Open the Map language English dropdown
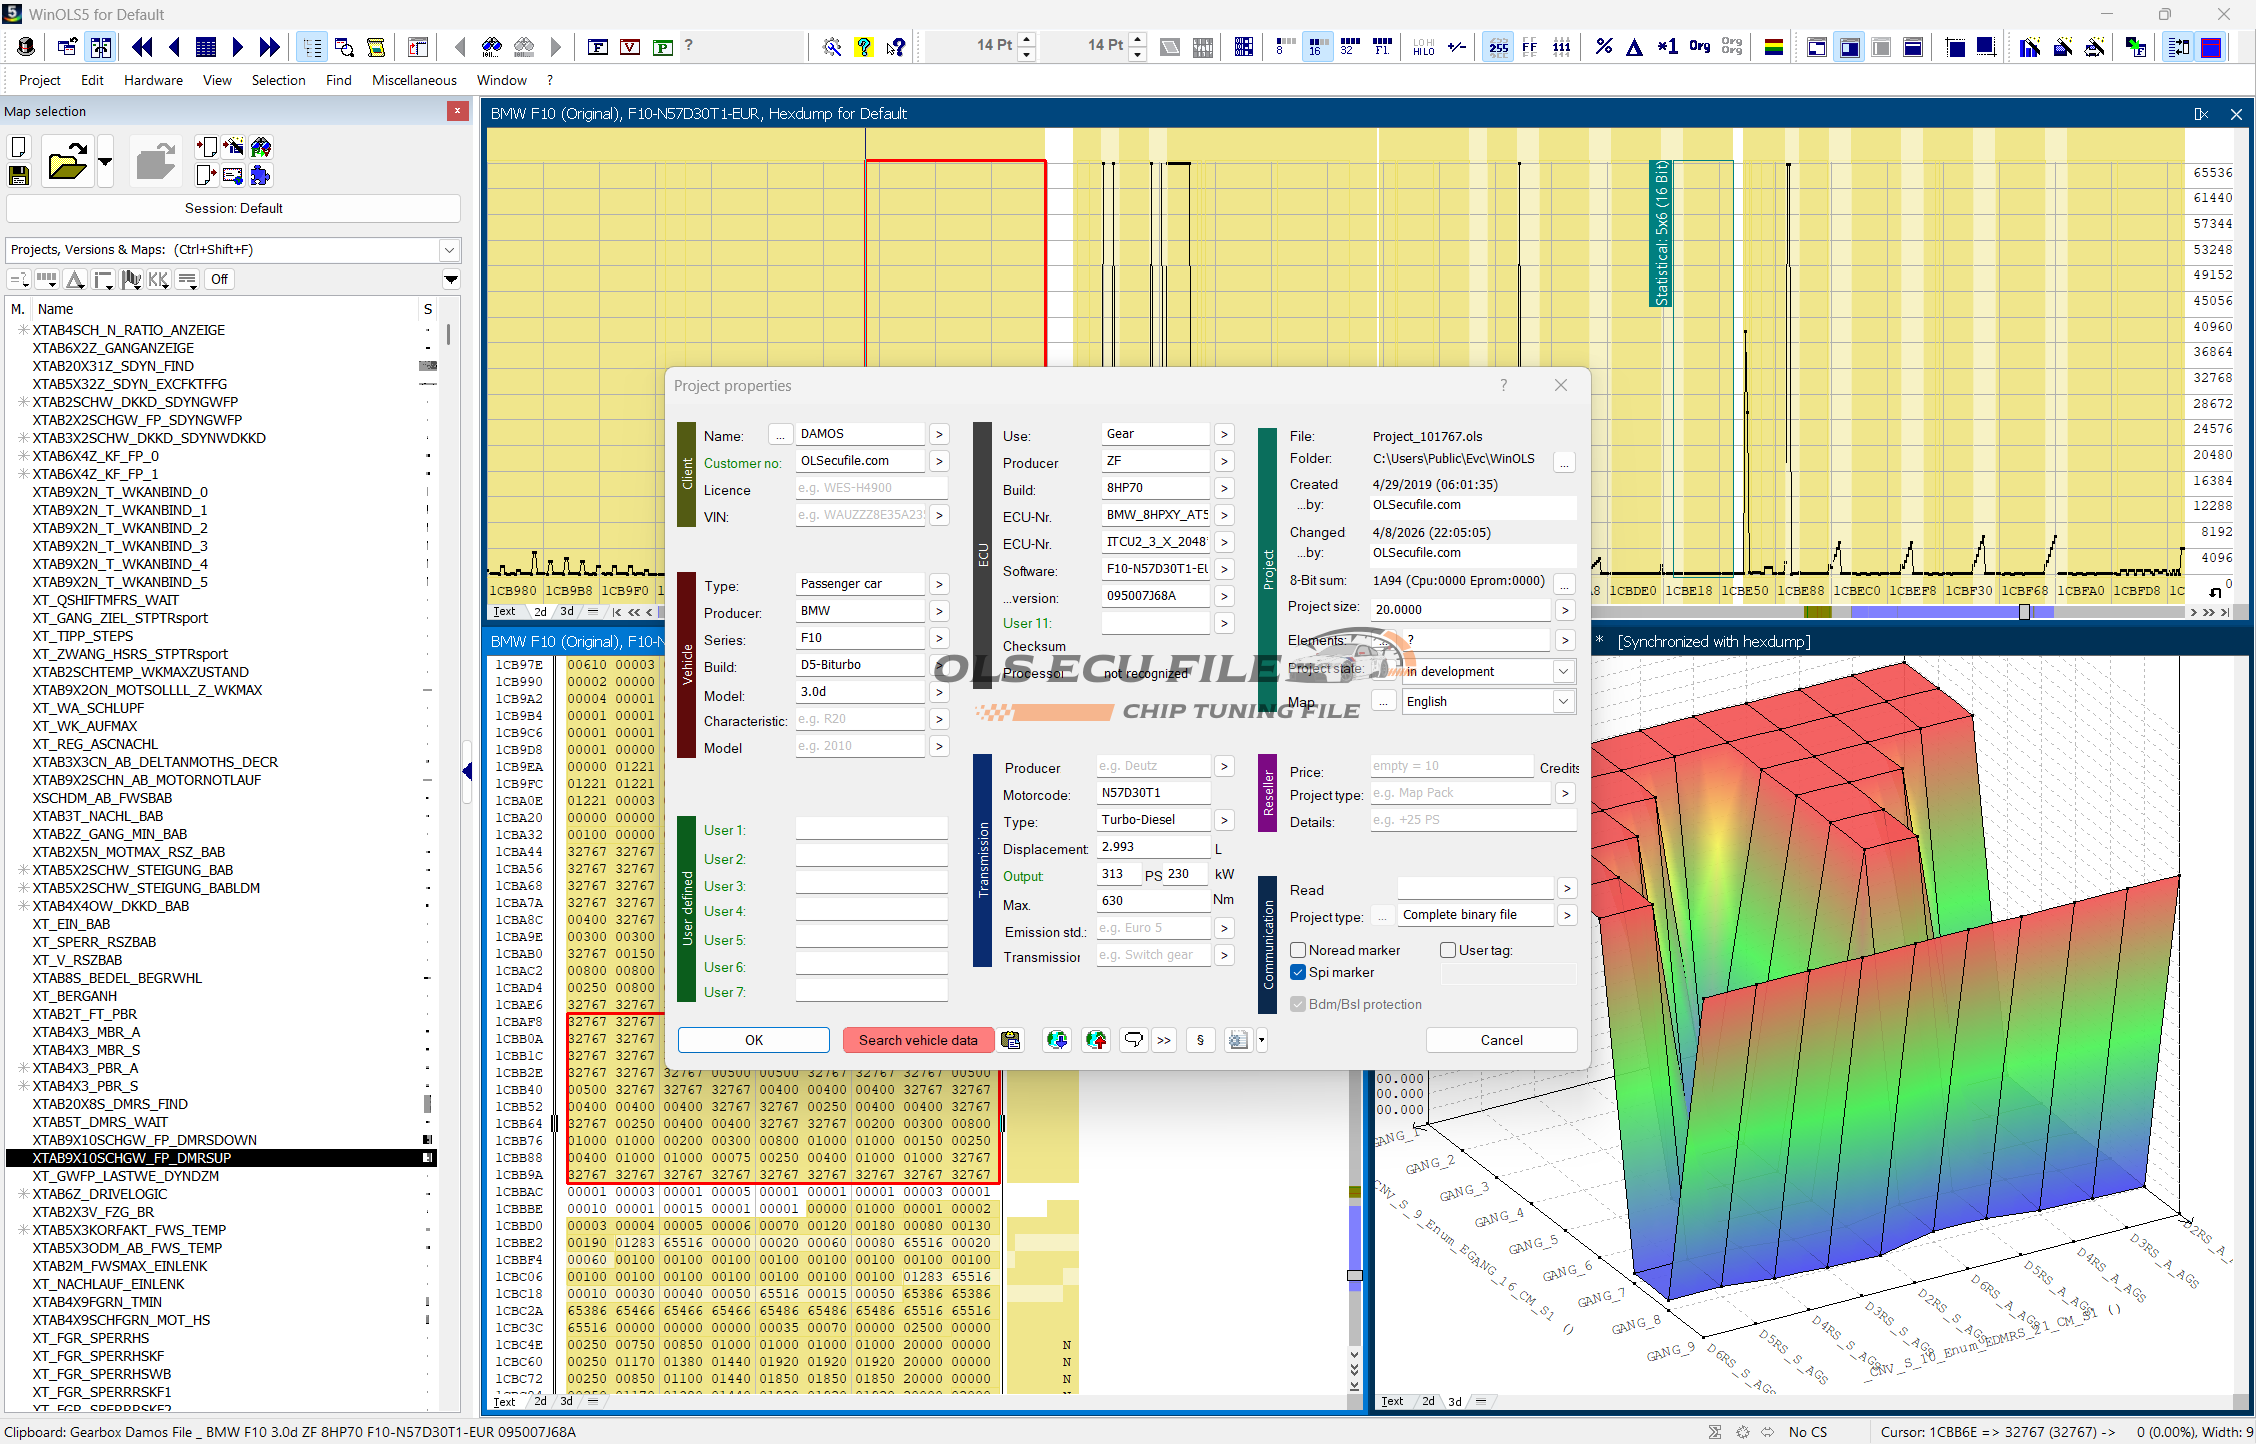Image resolution: width=2256 pixels, height=1444 pixels. [1562, 701]
